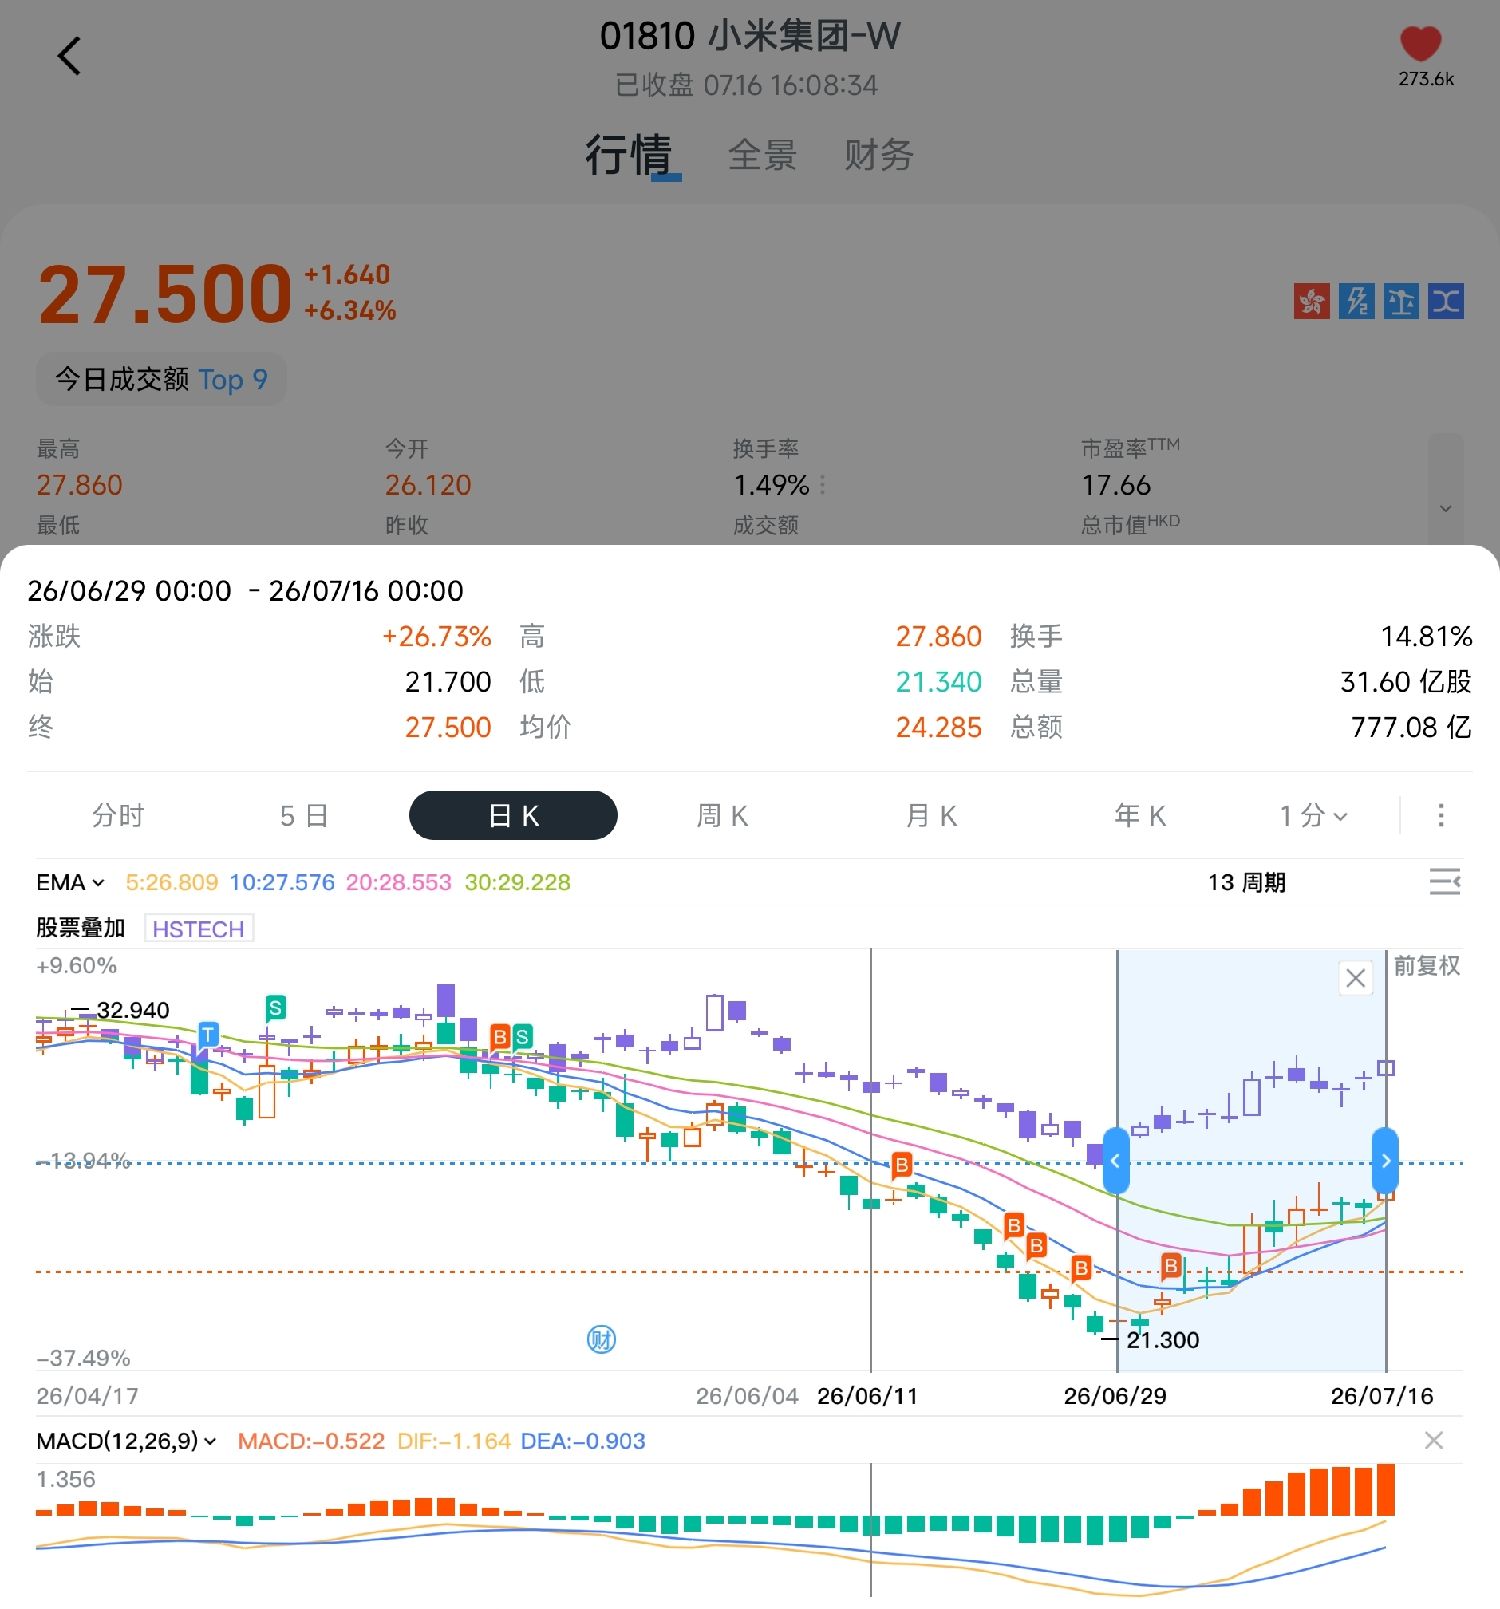Select the 年K chart period
This screenshot has height=1609, width=1500.
tap(1140, 816)
